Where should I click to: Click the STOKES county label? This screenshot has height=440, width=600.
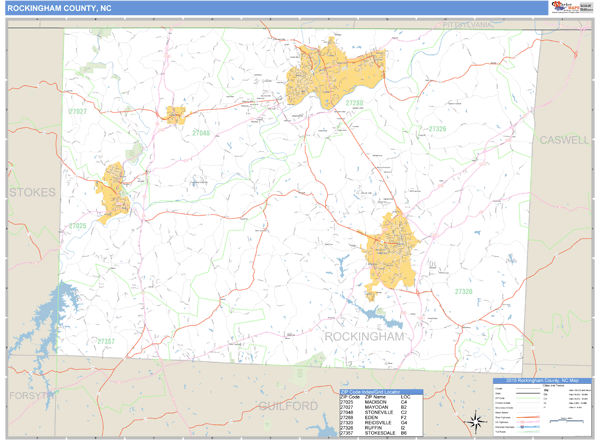[x=33, y=191]
